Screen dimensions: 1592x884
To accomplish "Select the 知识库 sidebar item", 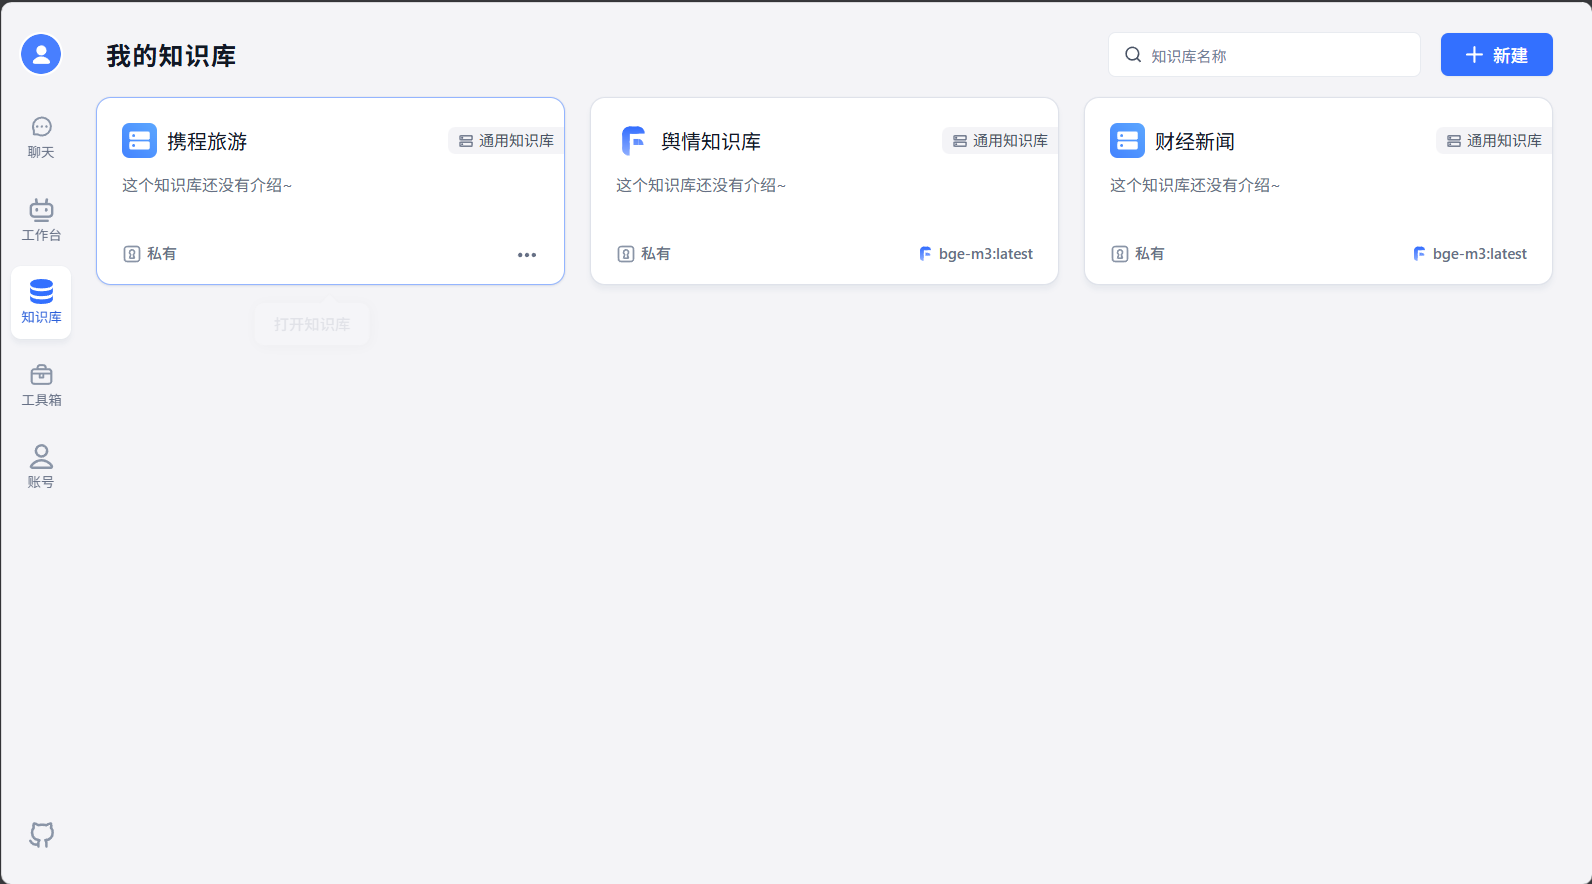I will pyautogui.click(x=41, y=302).
